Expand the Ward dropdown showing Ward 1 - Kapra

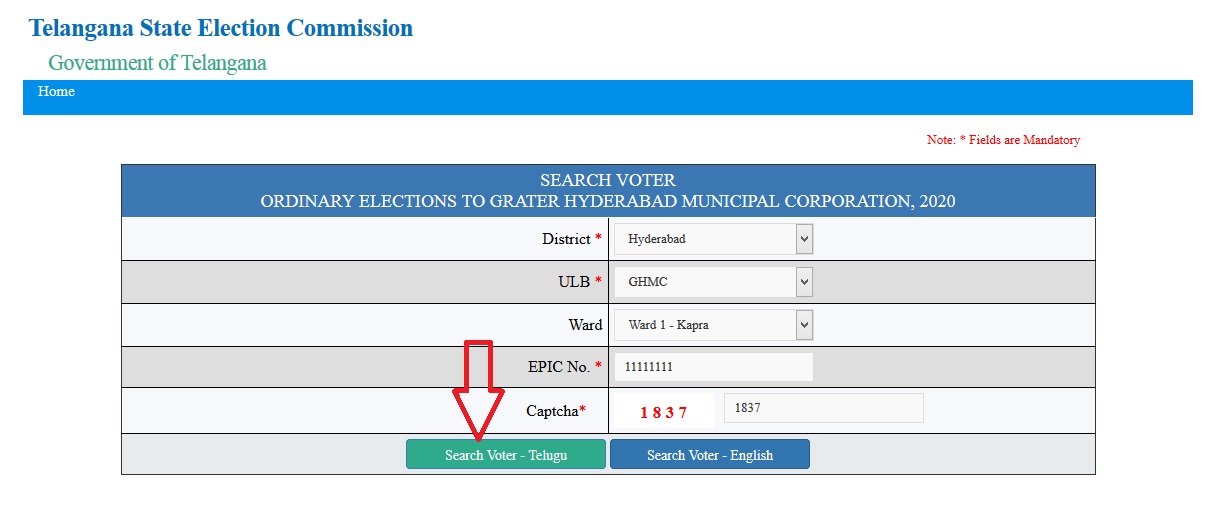click(713, 325)
